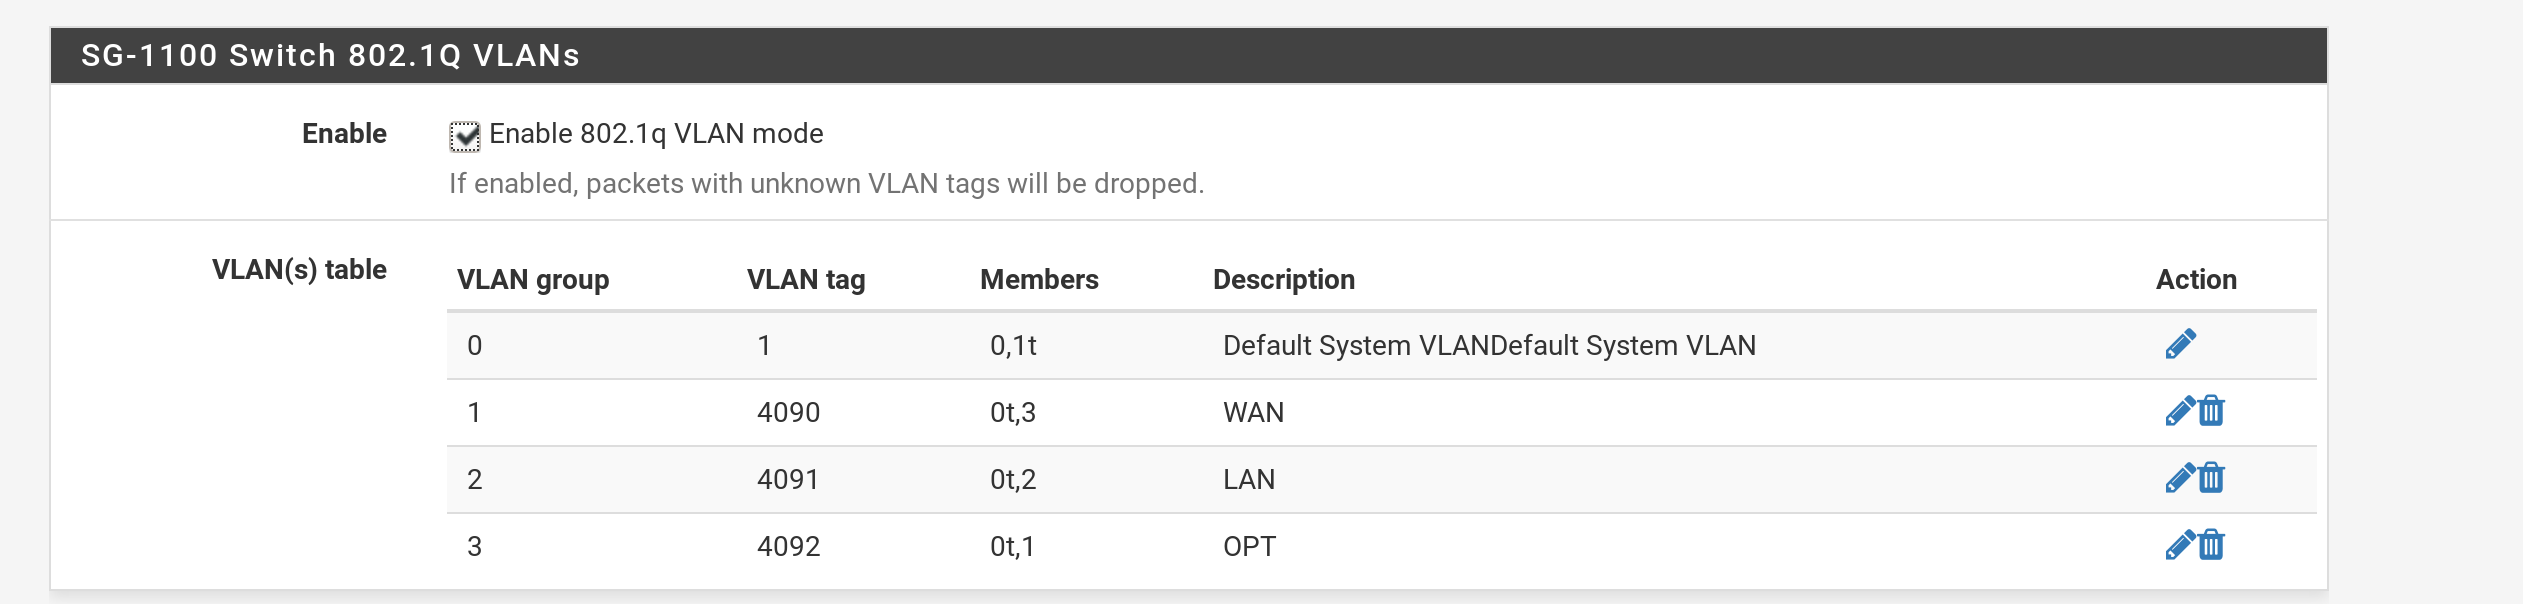Delete the LAN VLAN row
The image size is (2523, 604).
(2212, 478)
